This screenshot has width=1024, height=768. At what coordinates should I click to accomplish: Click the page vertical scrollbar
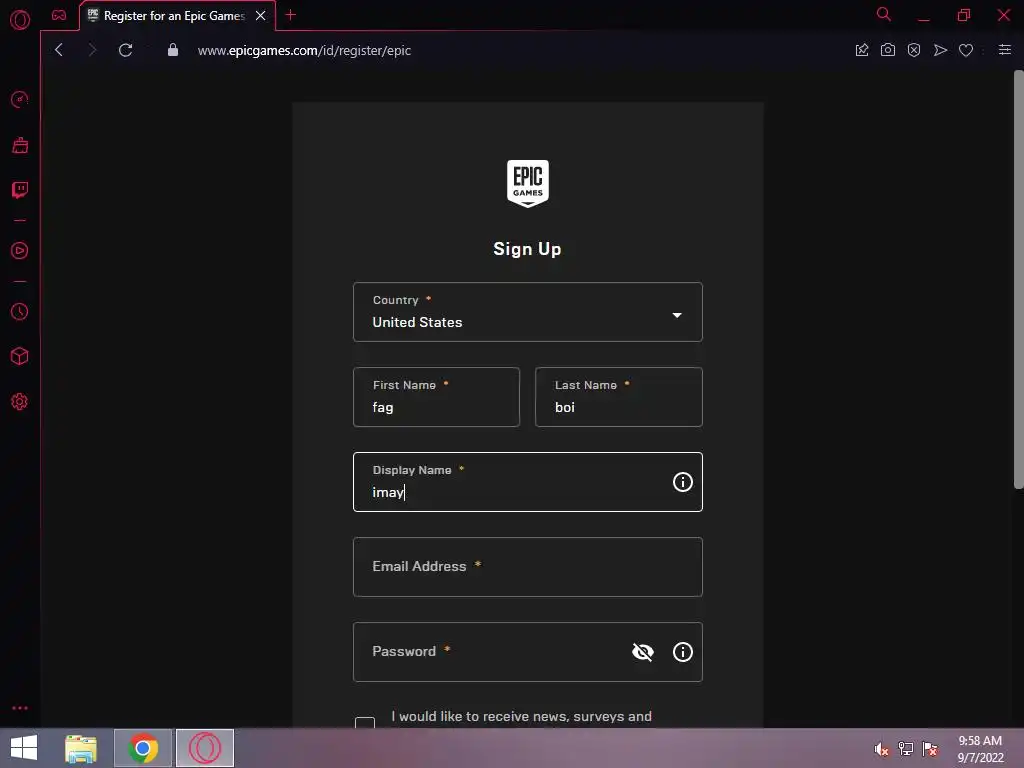[x=1018, y=280]
